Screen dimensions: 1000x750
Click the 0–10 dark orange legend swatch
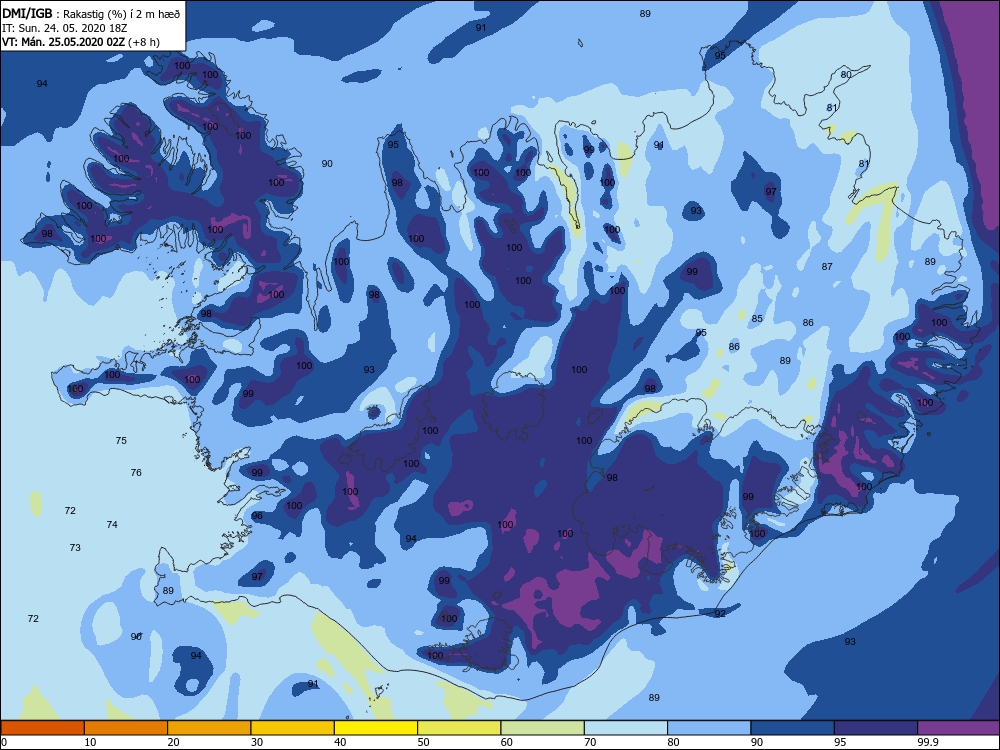click(x=42, y=728)
